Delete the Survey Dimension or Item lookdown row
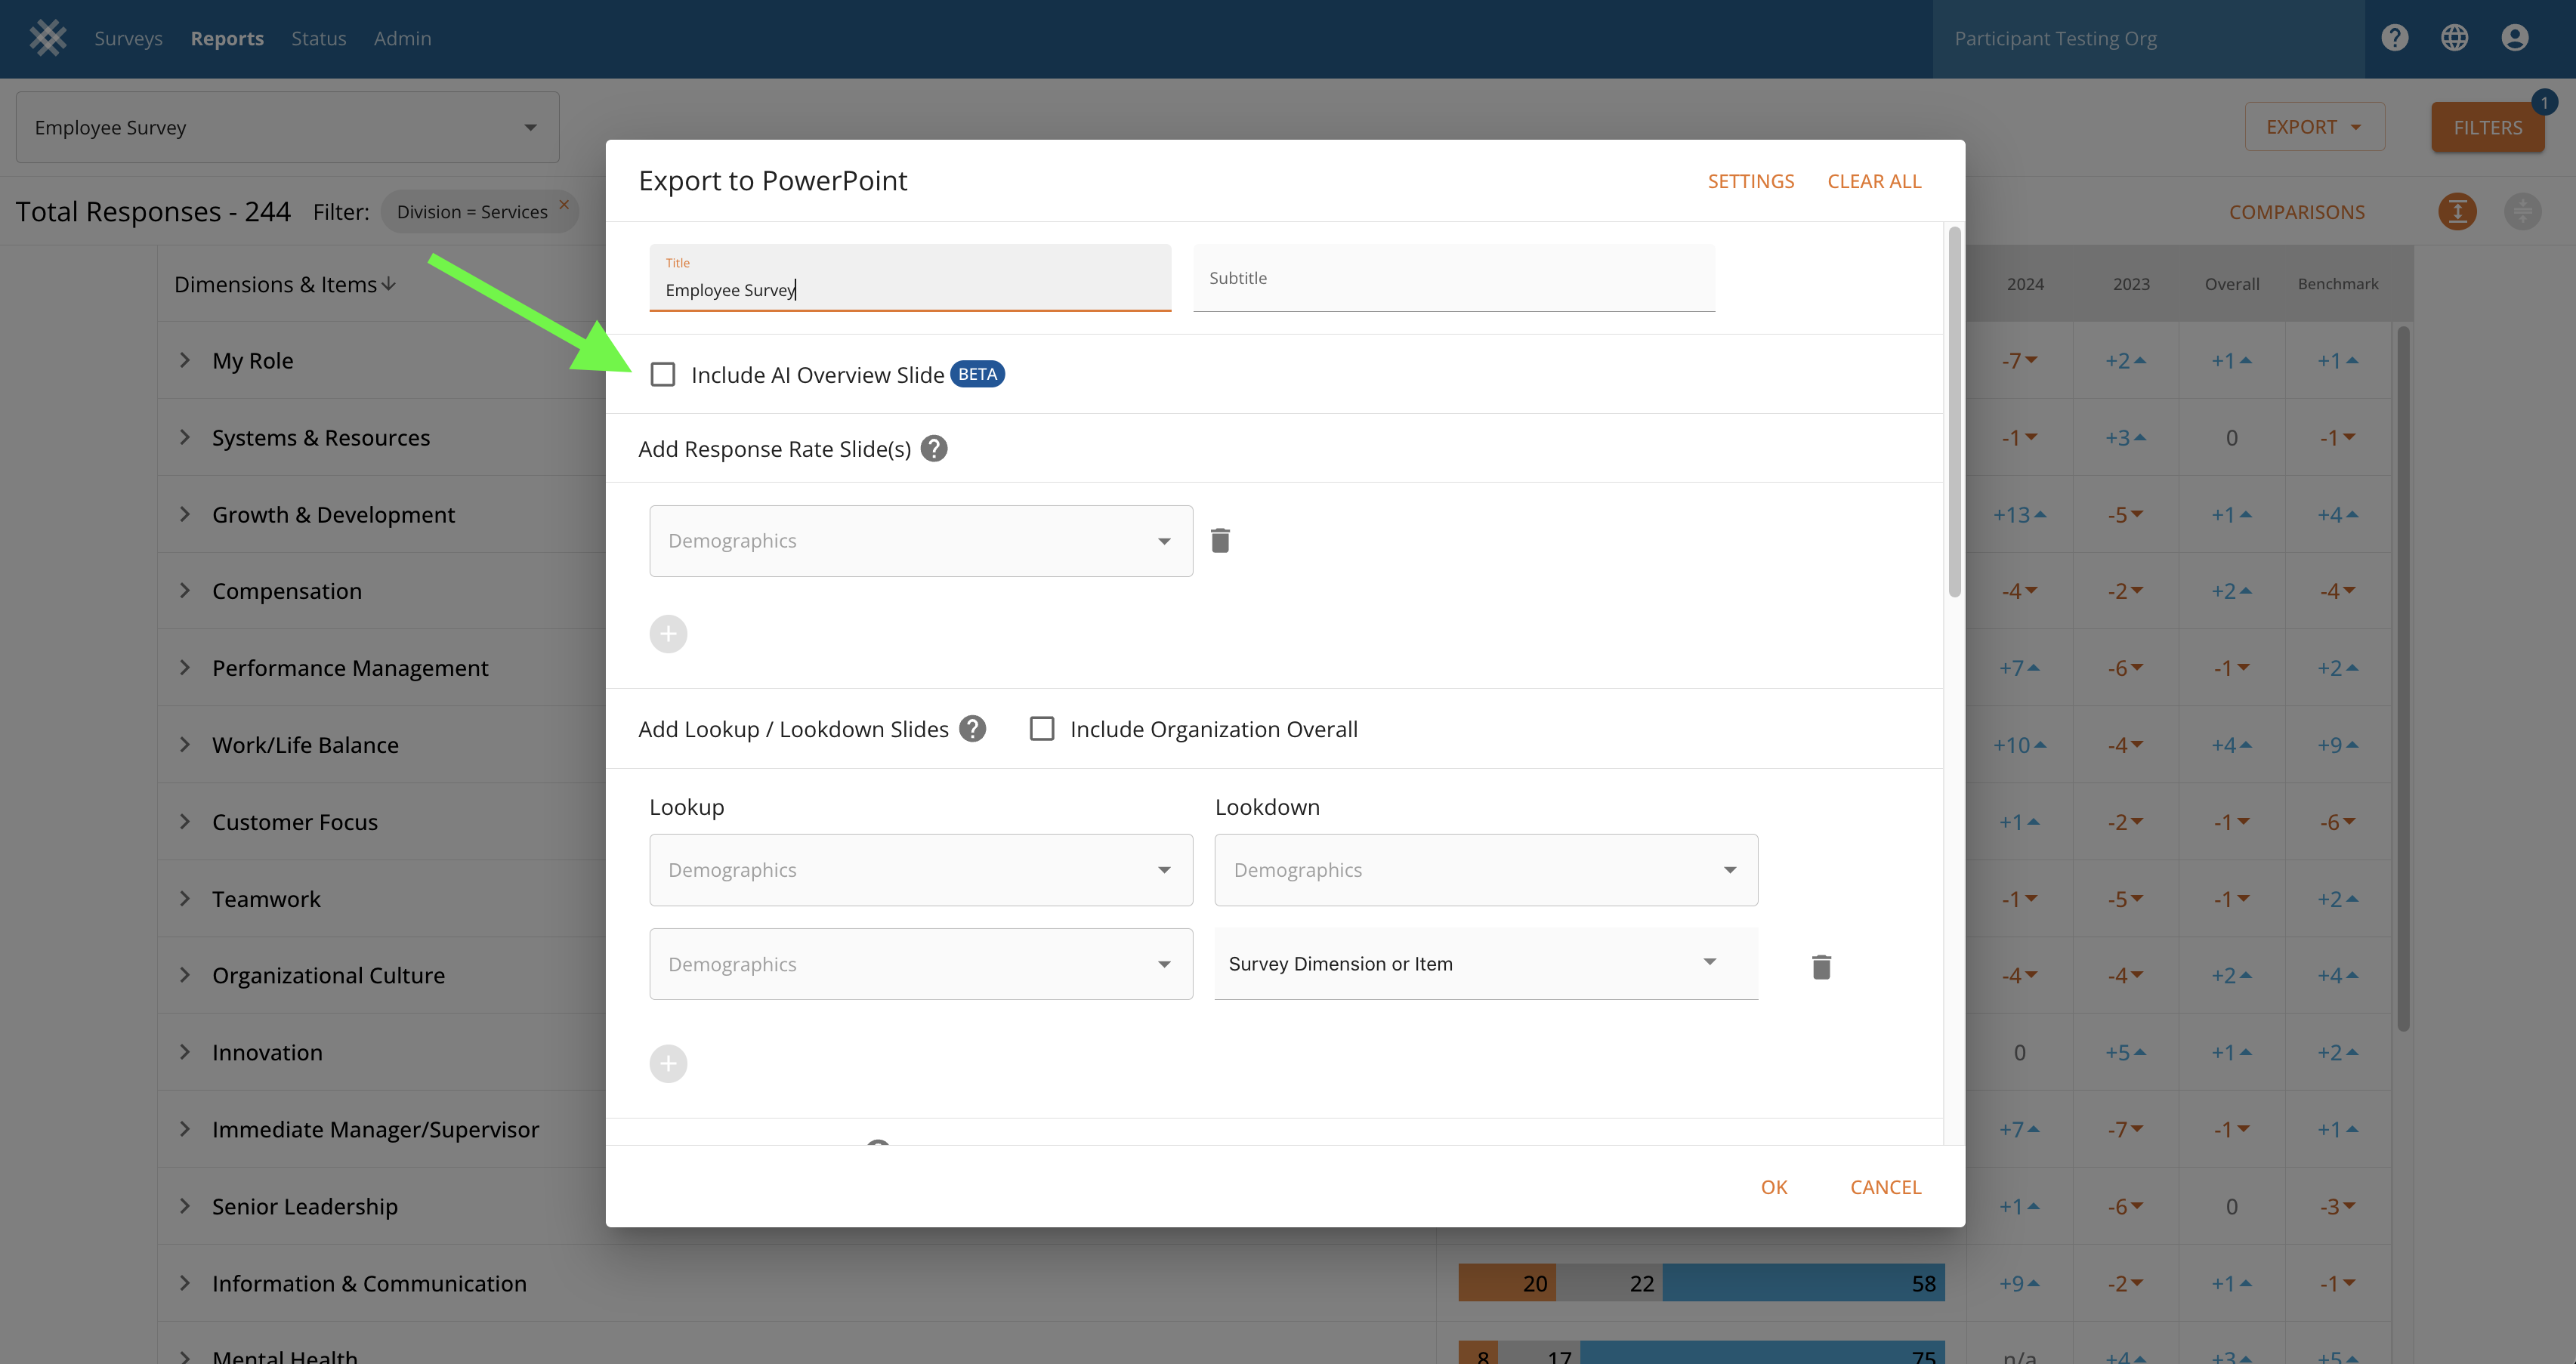Image resolution: width=2576 pixels, height=1364 pixels. tap(1821, 966)
